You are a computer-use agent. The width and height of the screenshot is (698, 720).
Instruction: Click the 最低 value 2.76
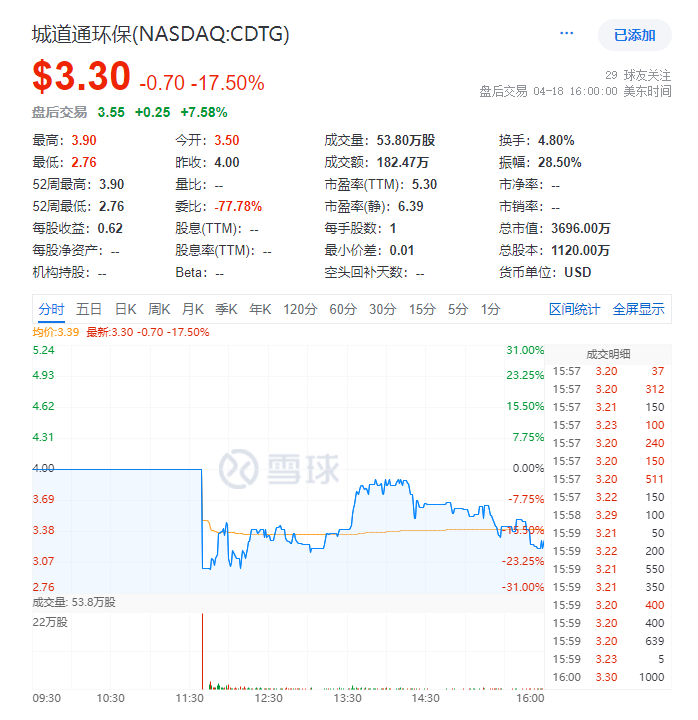coord(84,162)
